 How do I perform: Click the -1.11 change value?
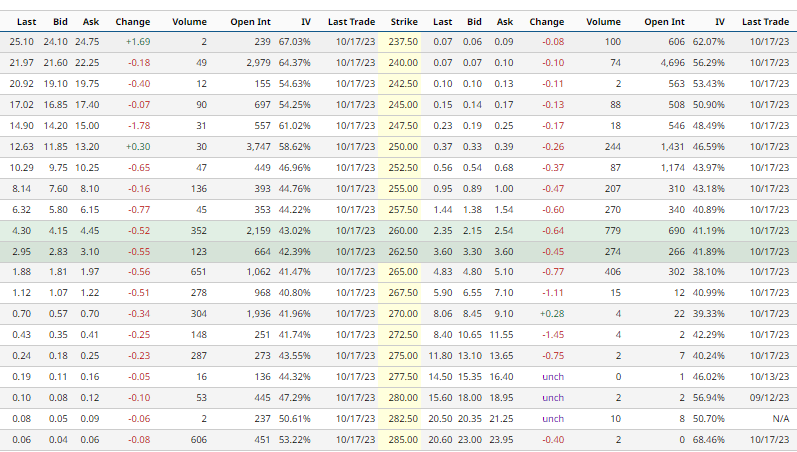553,293
